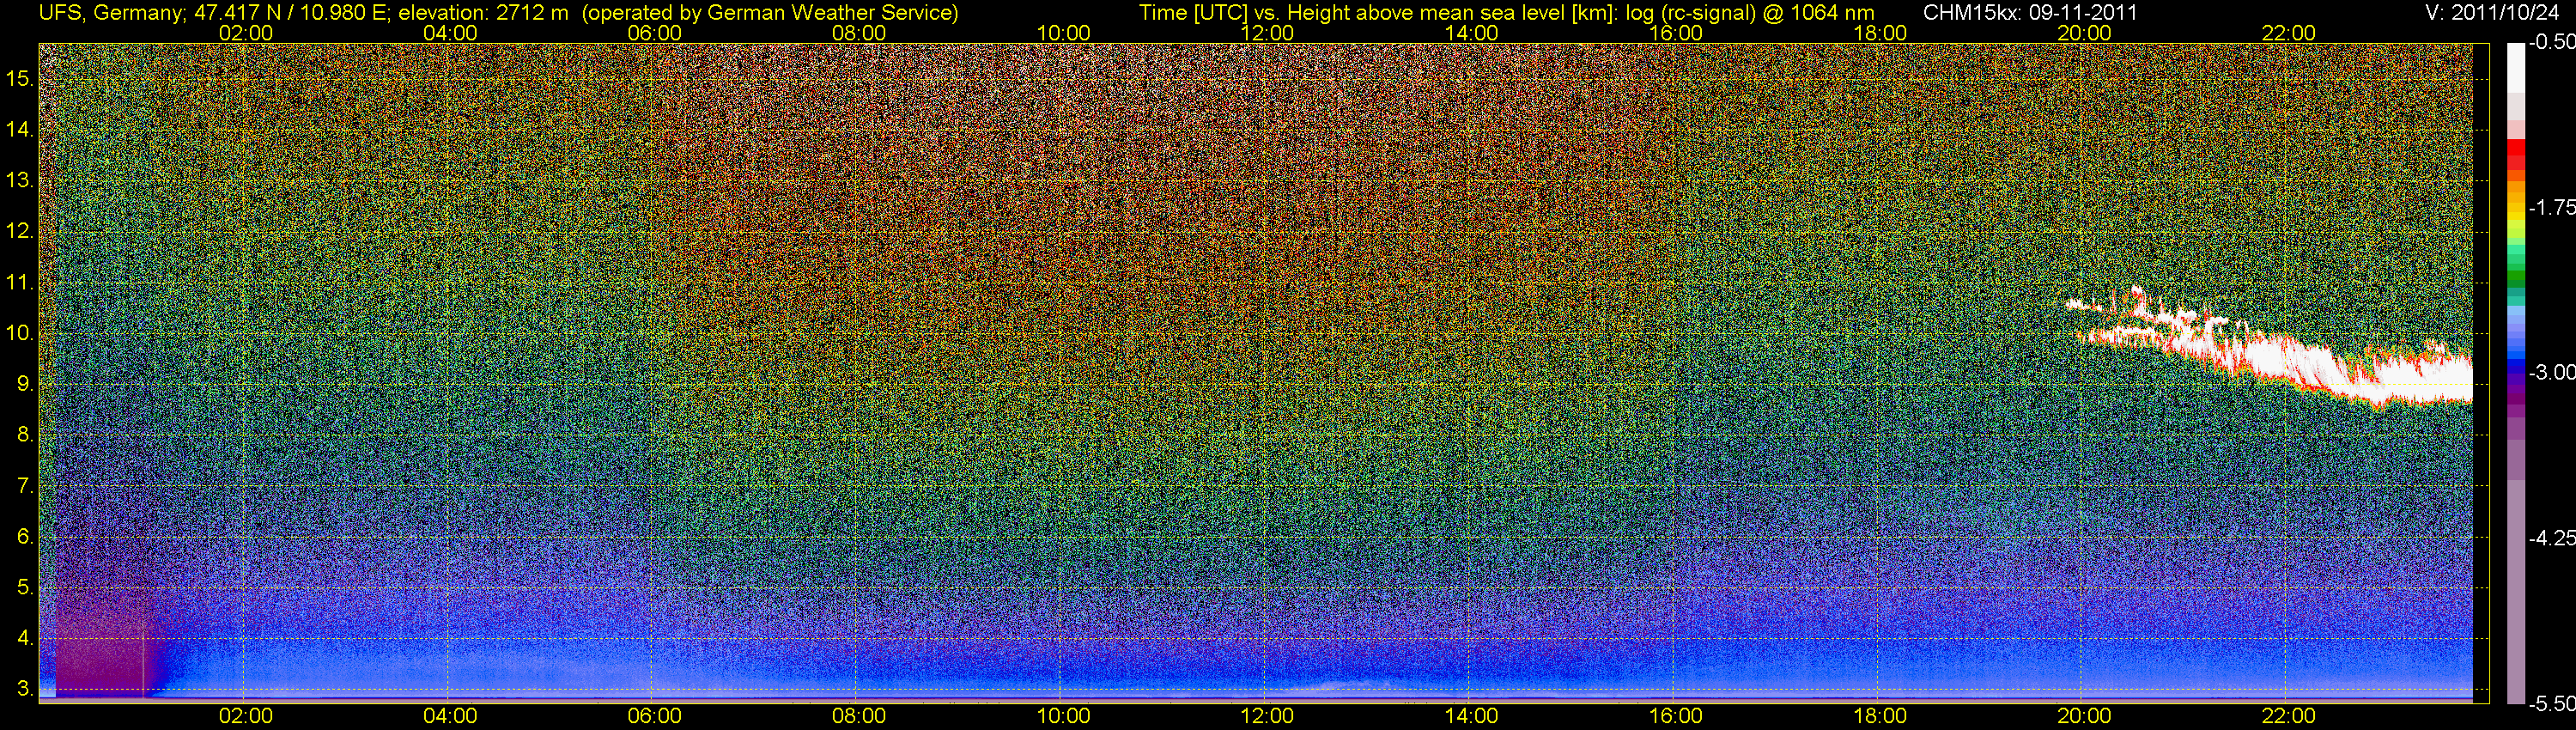The image size is (2576, 730).
Task: Click the '12:00' label on the bottom time axis
Action: click(1267, 716)
